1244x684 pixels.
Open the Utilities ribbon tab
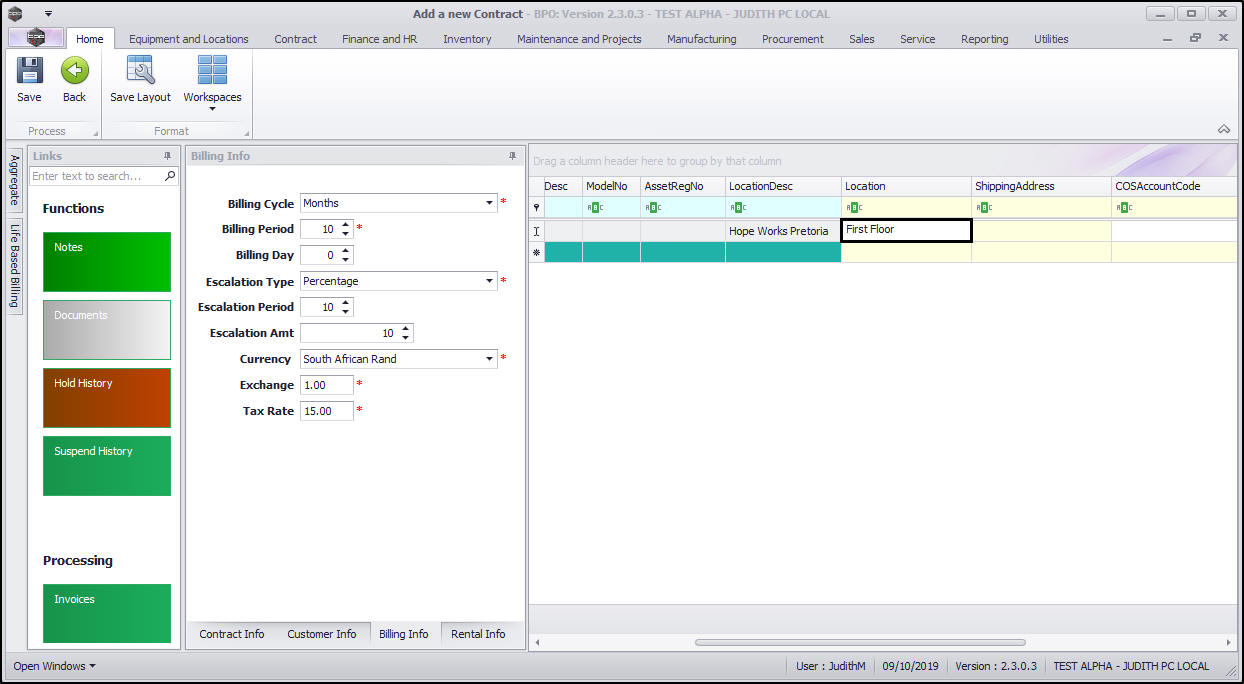point(1051,39)
